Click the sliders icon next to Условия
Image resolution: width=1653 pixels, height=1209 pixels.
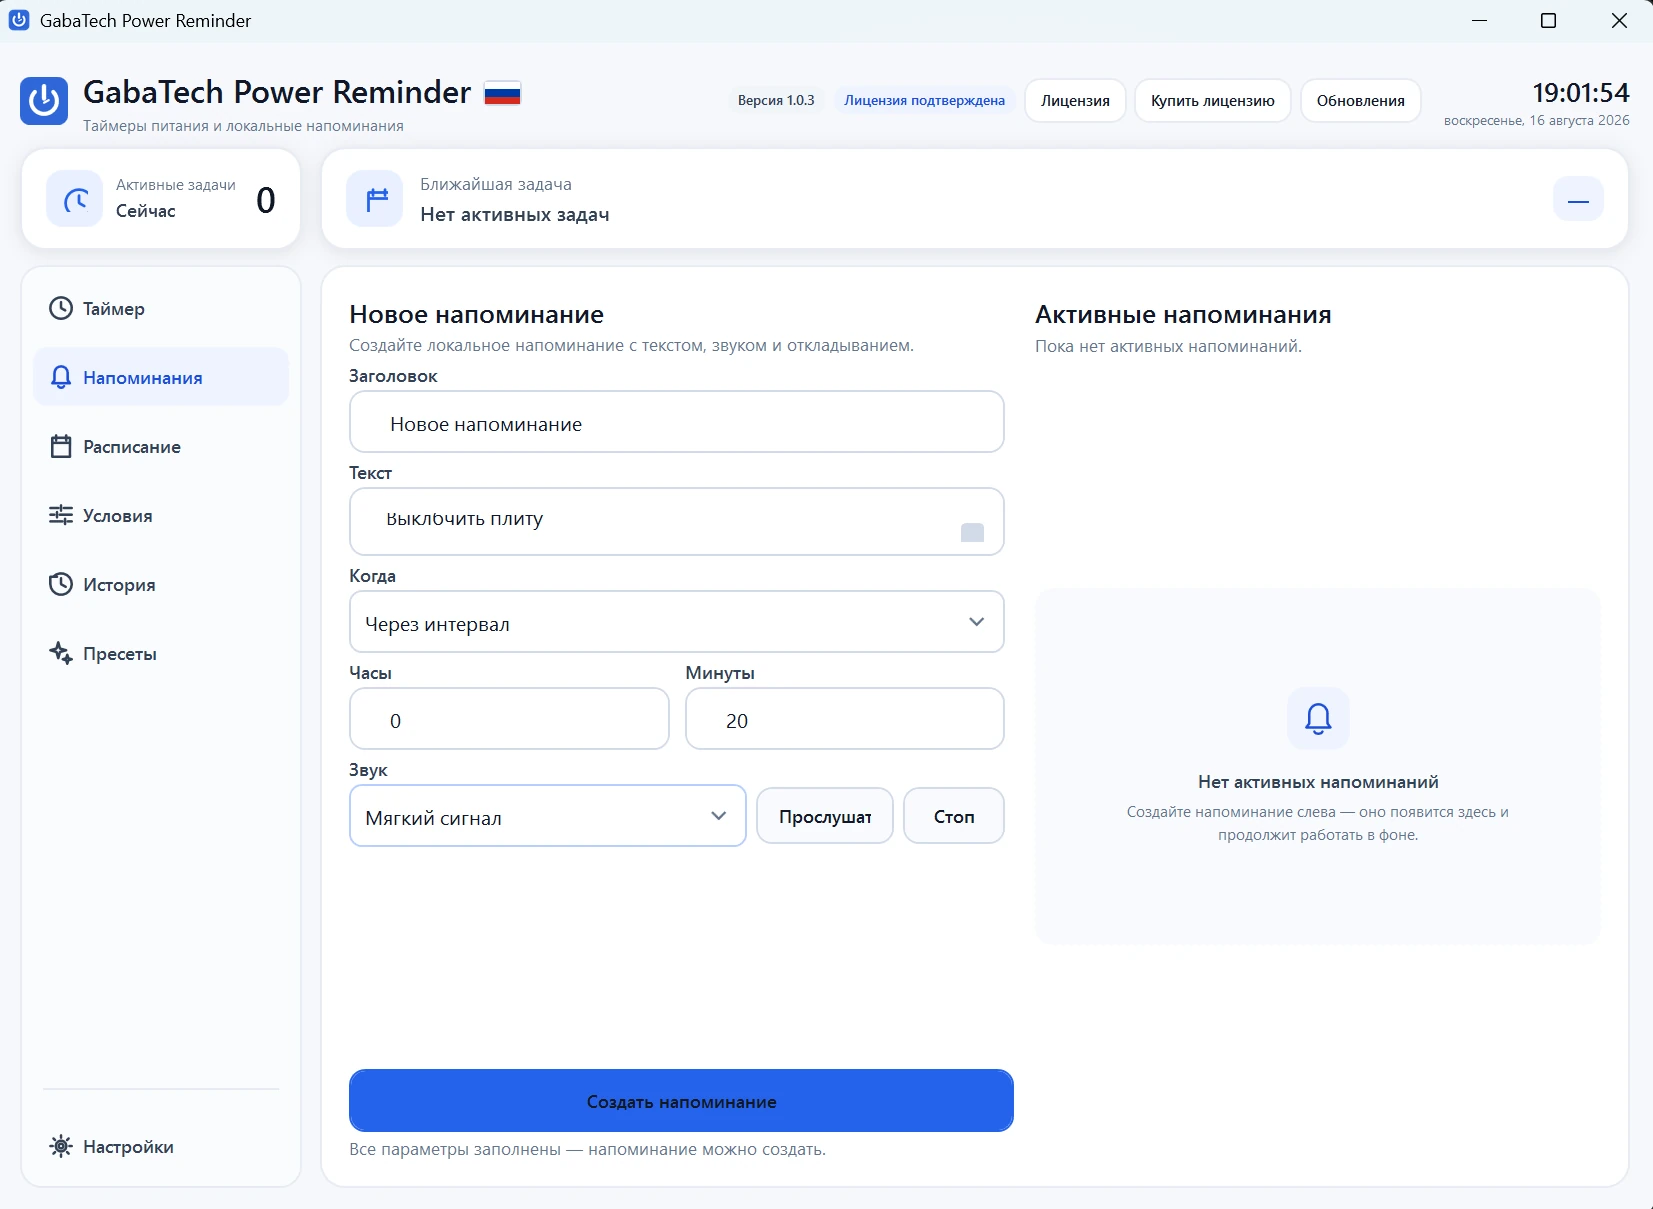61,515
